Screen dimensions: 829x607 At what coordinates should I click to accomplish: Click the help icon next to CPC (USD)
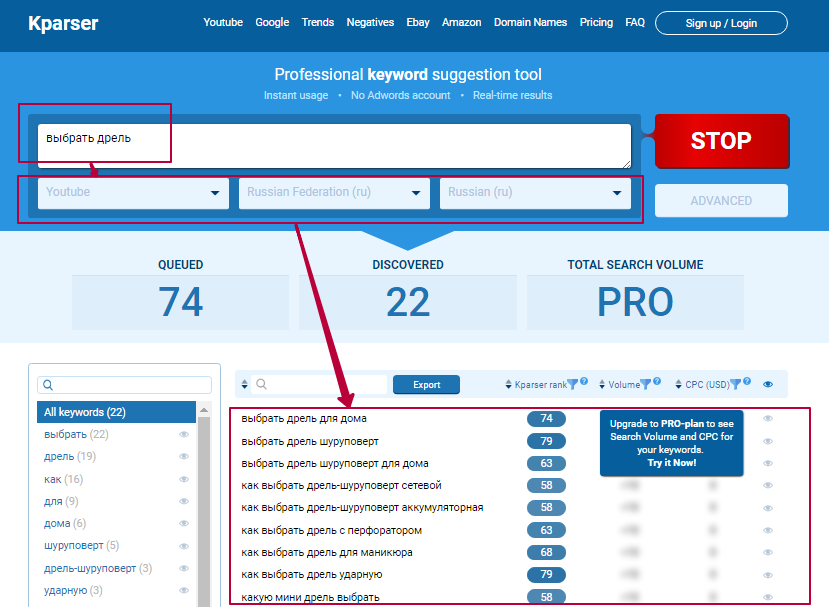click(749, 381)
